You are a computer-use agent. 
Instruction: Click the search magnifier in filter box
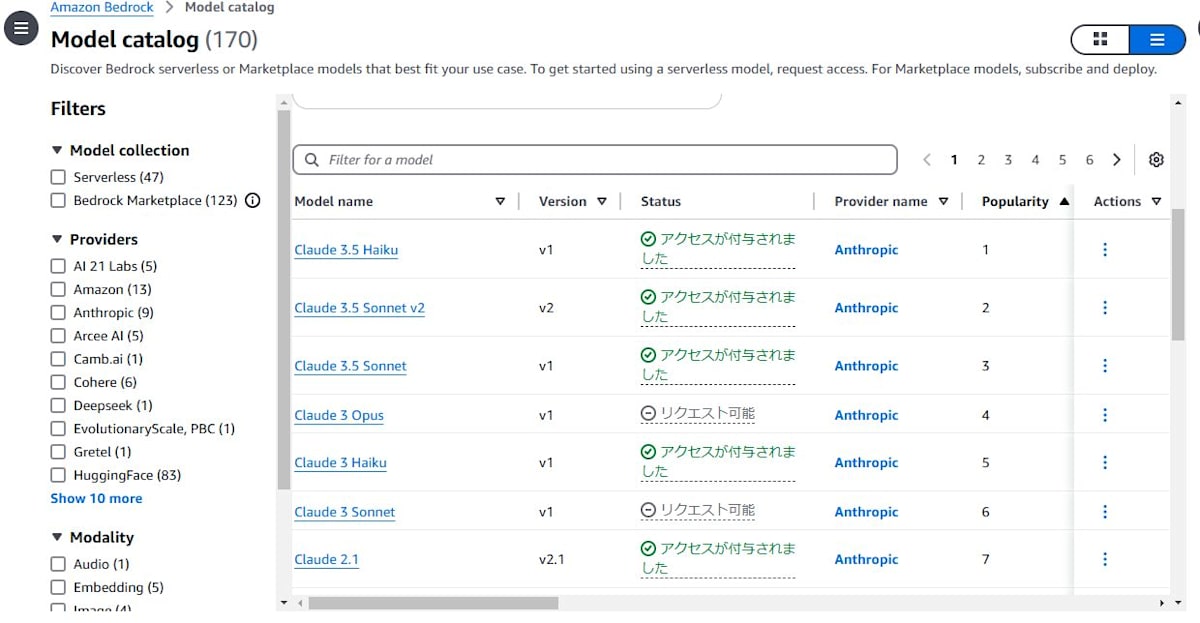coord(312,160)
